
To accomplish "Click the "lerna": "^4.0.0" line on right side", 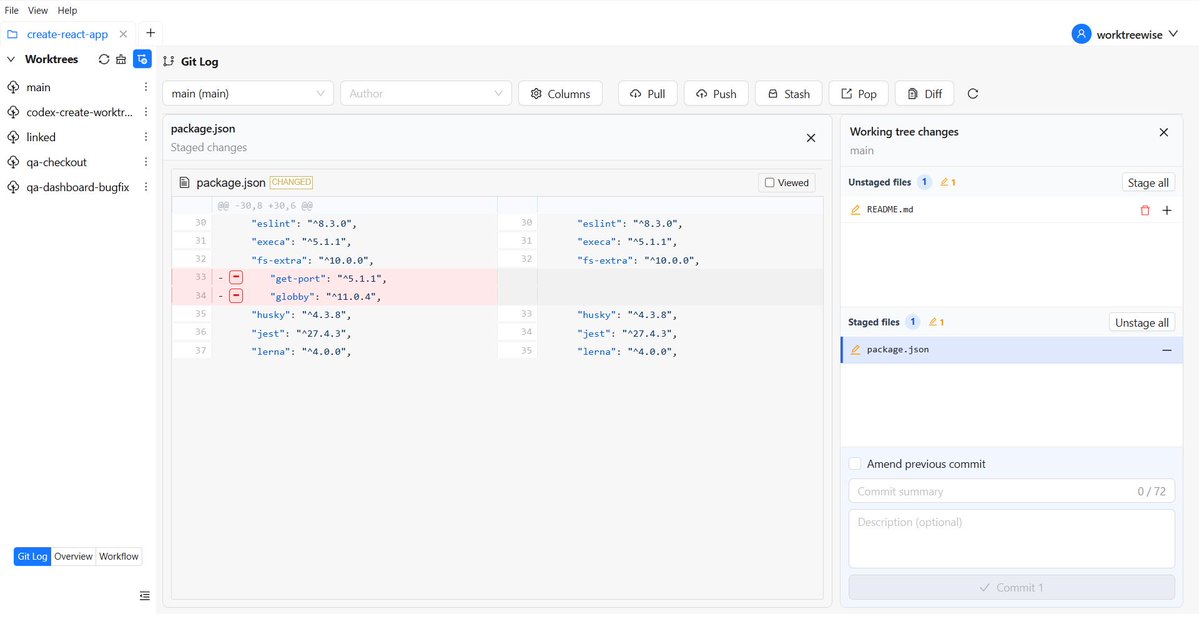I will click(x=628, y=352).
